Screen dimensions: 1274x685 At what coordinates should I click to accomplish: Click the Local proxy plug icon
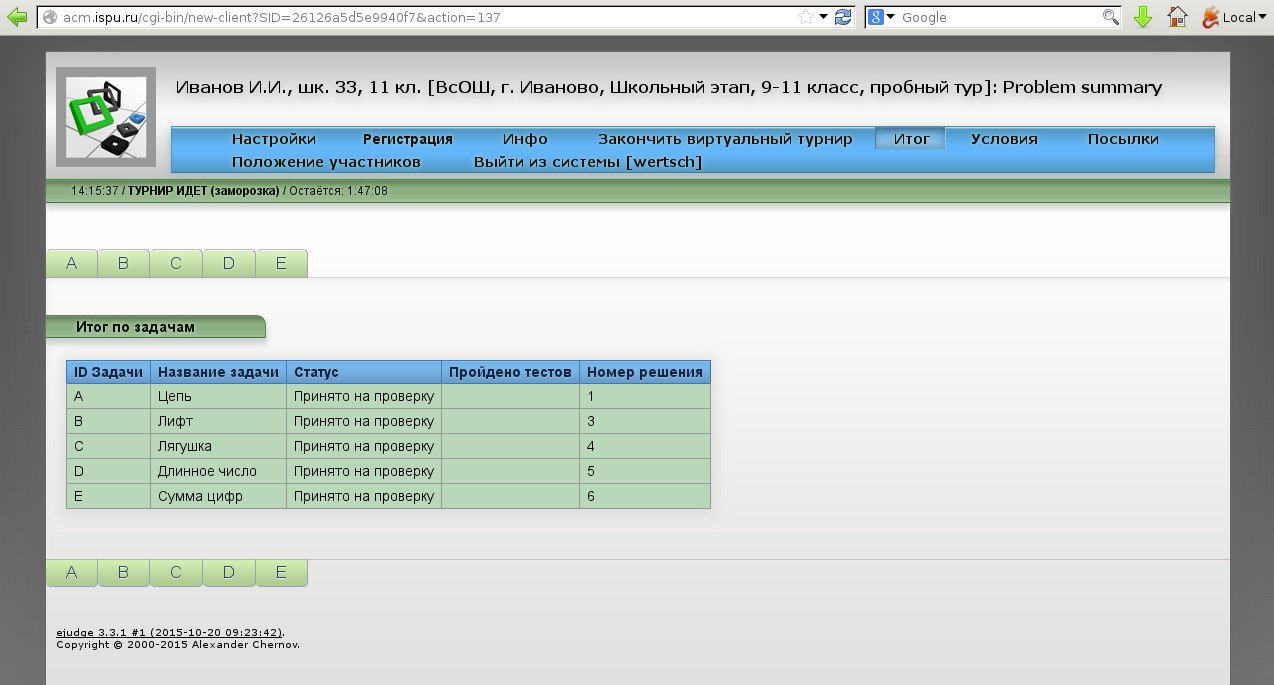tap(1210, 17)
